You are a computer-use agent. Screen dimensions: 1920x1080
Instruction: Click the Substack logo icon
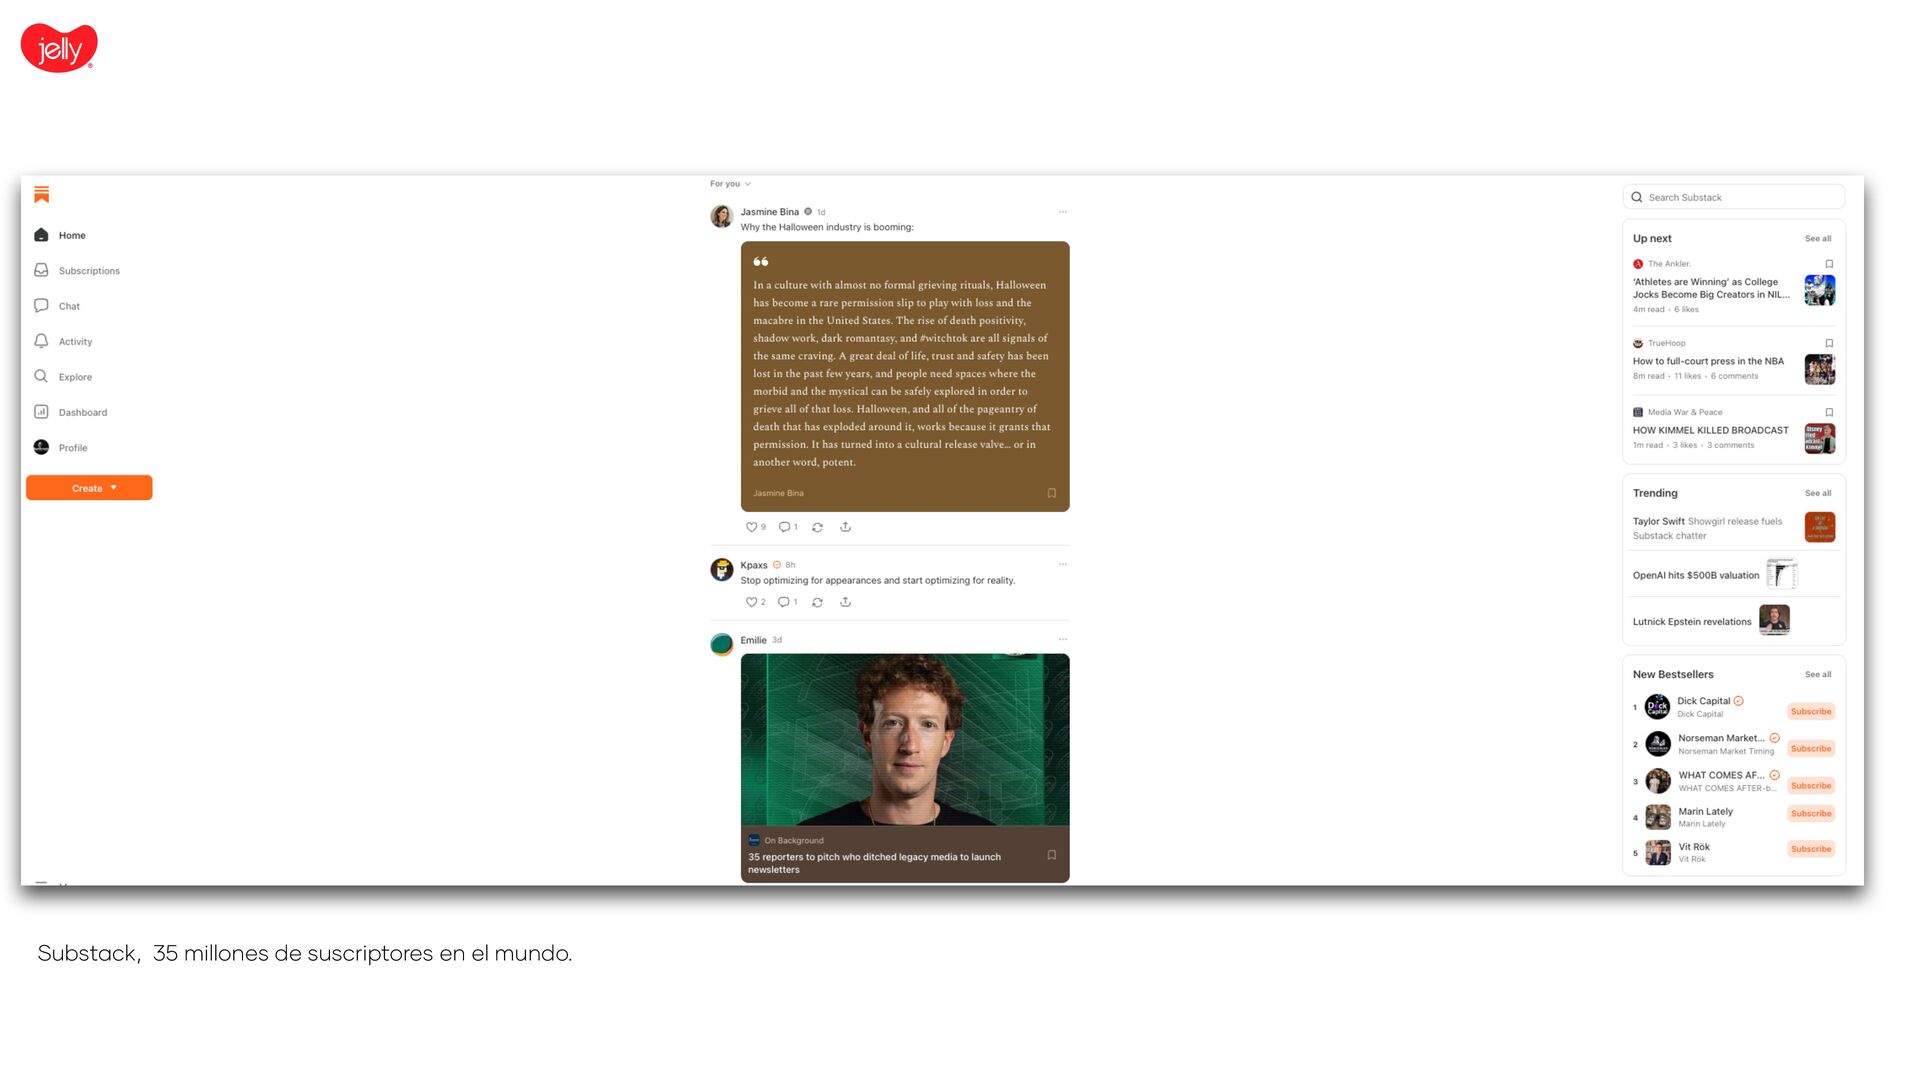[41, 194]
